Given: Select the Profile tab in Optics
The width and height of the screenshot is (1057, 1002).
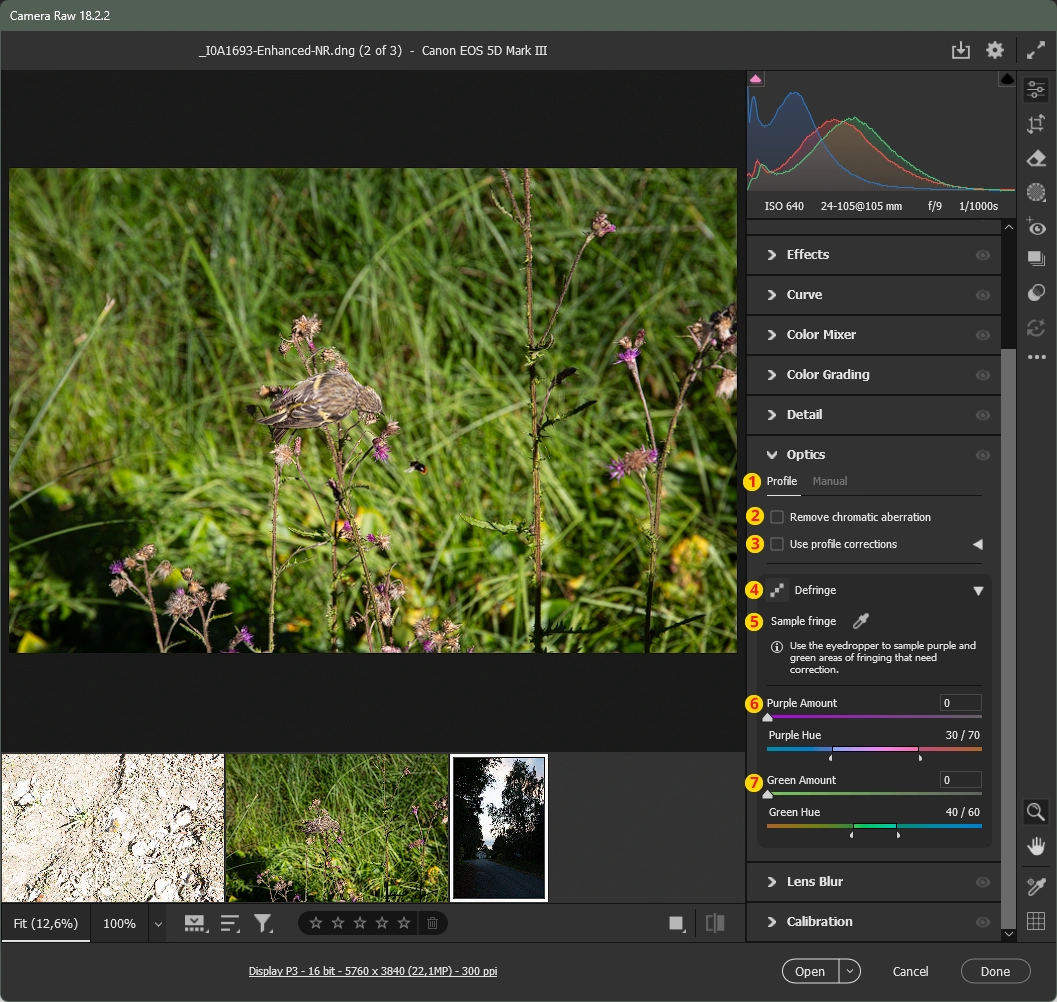Looking at the screenshot, I should [x=782, y=481].
